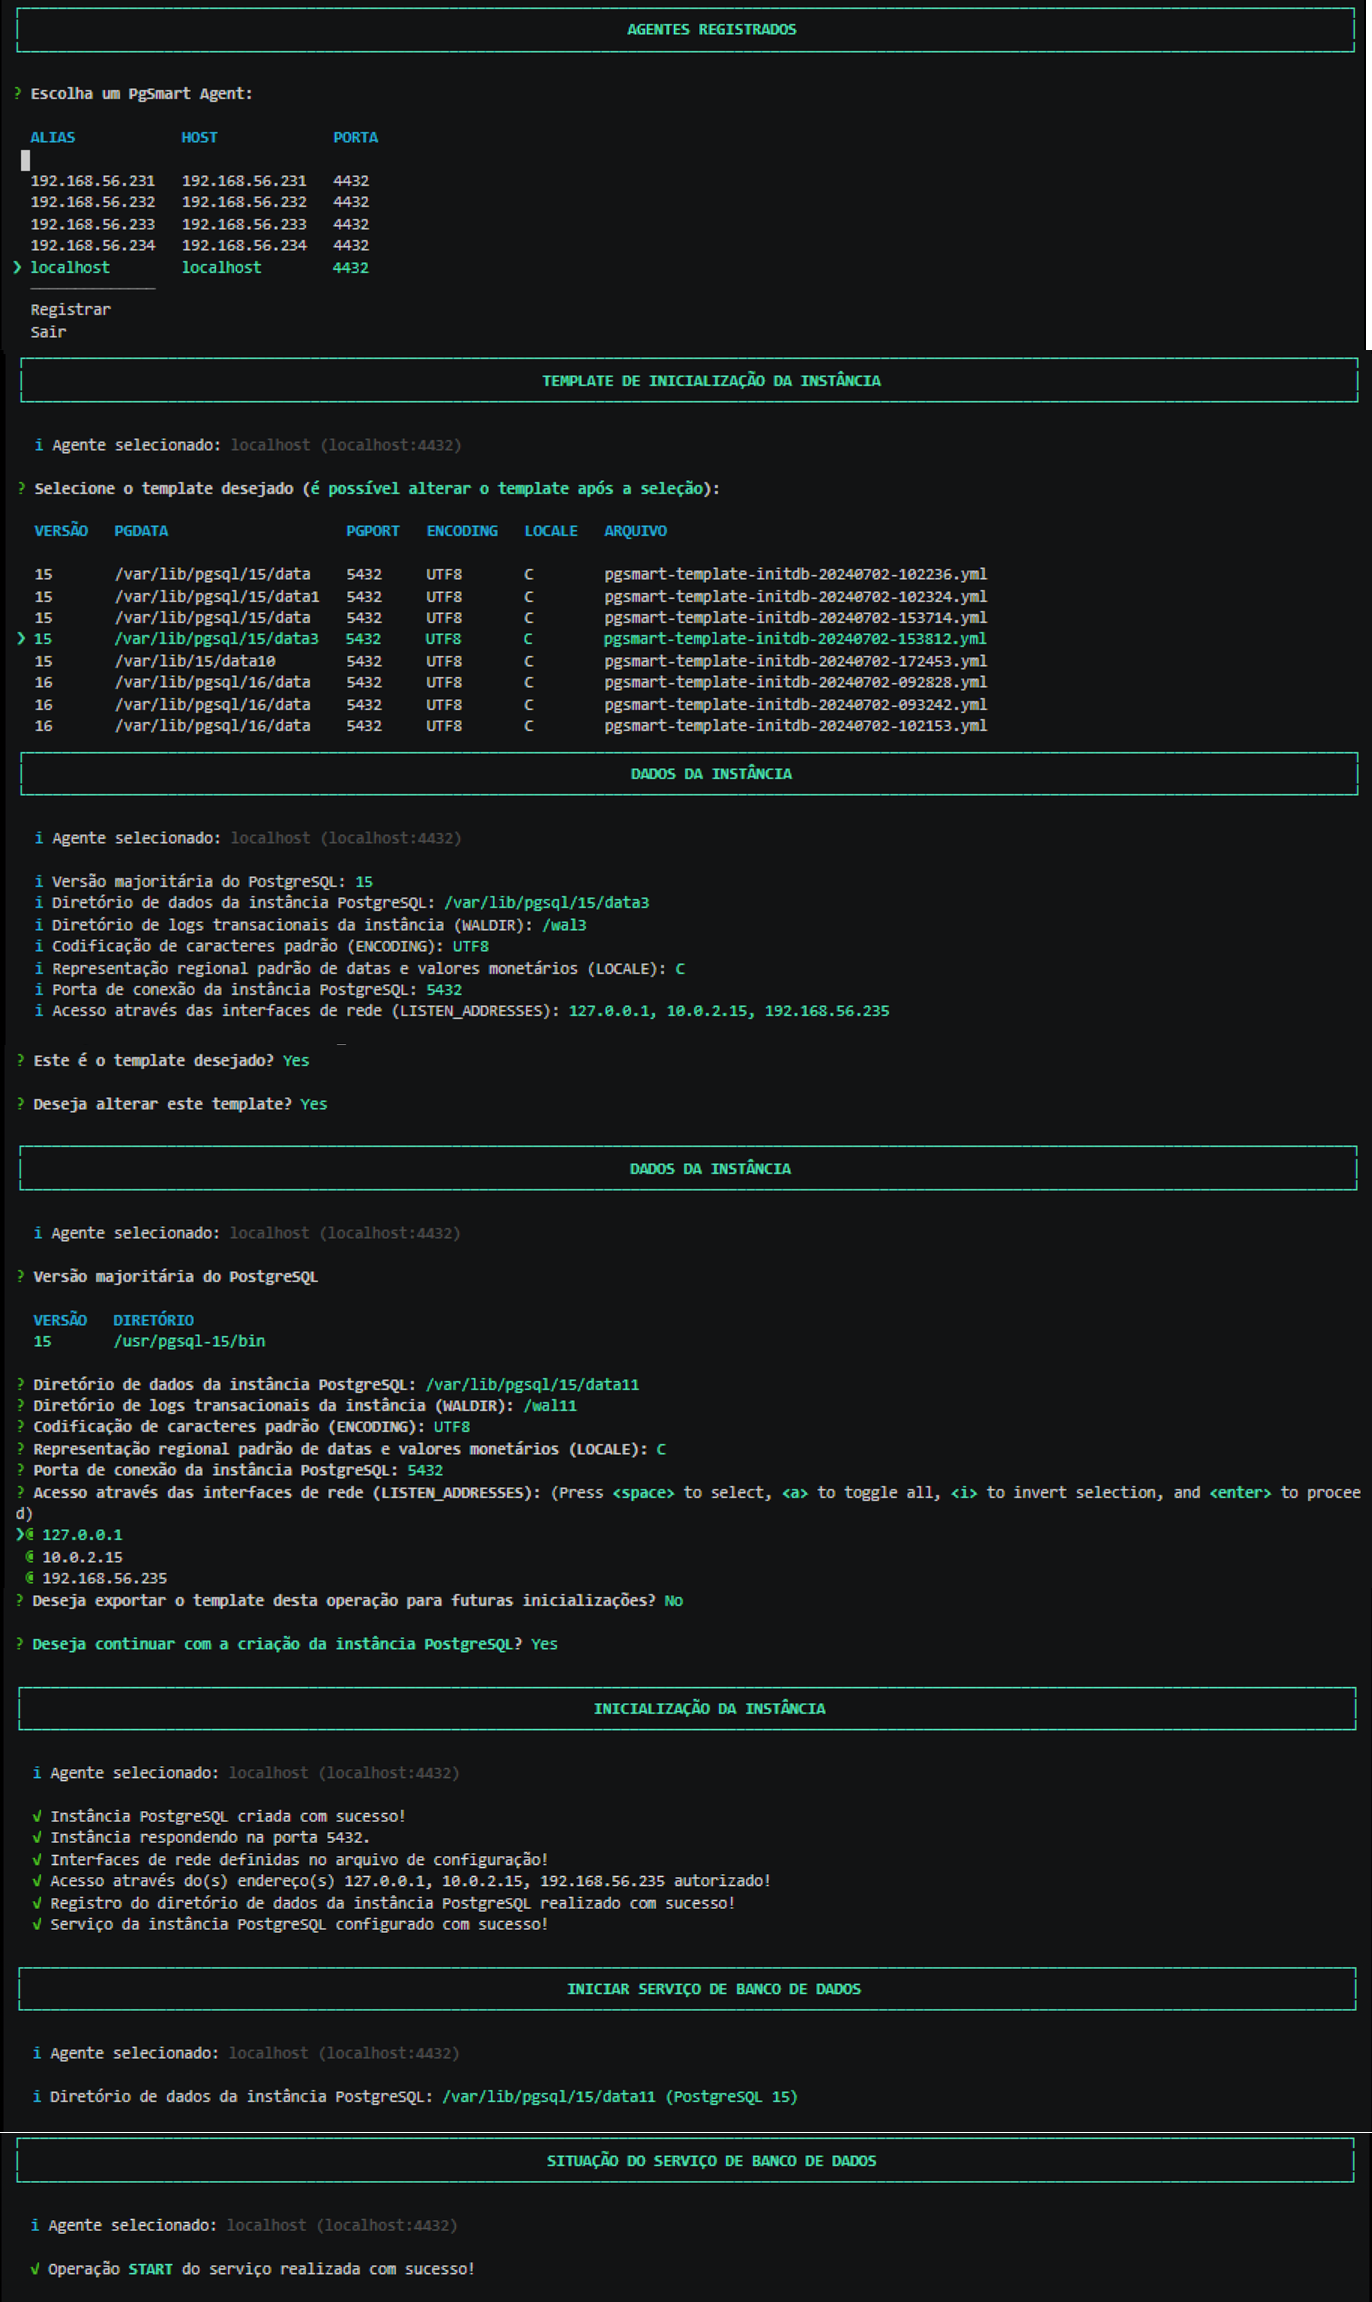Click the Yes answer for 'Este é o template desejado?'

point(296,1061)
